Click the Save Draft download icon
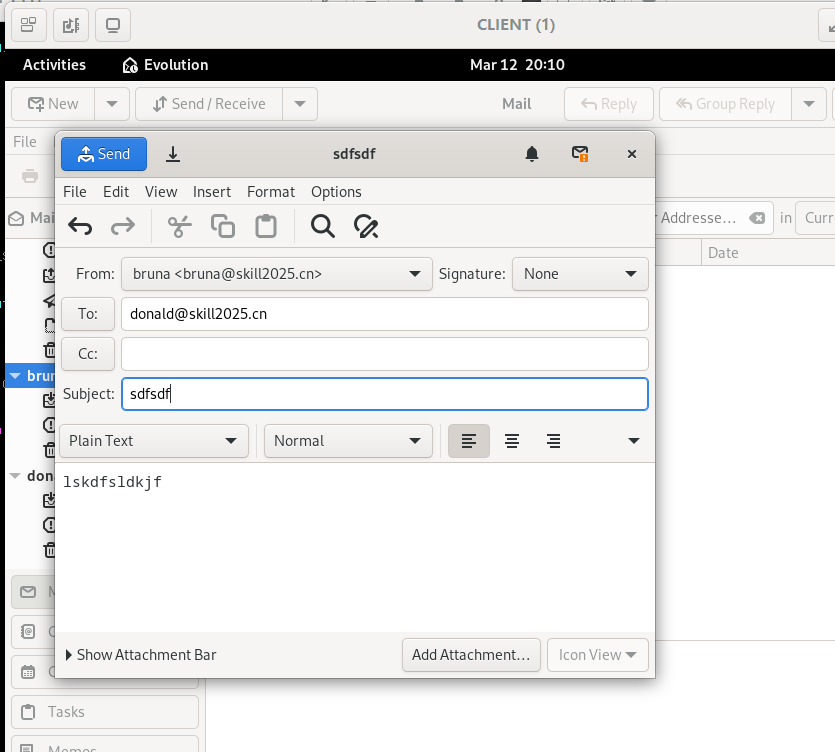 (173, 154)
